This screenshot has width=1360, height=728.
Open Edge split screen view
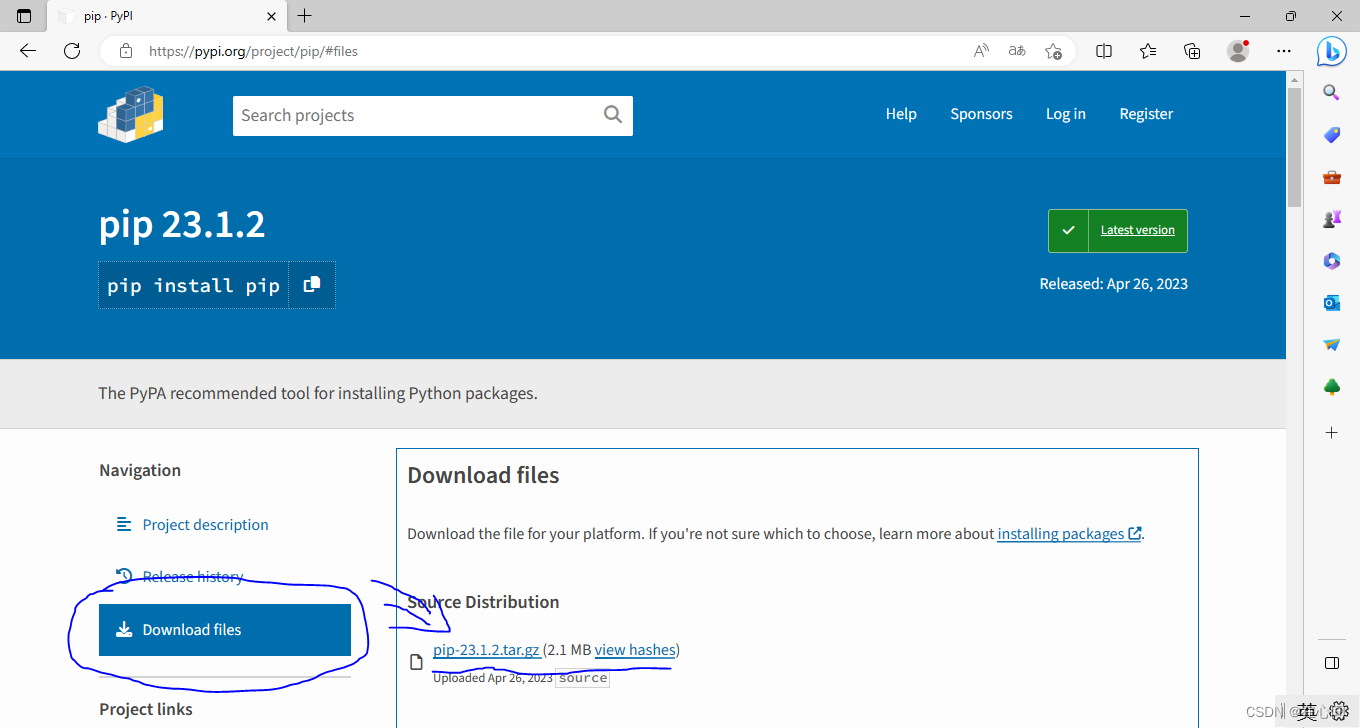click(1104, 51)
